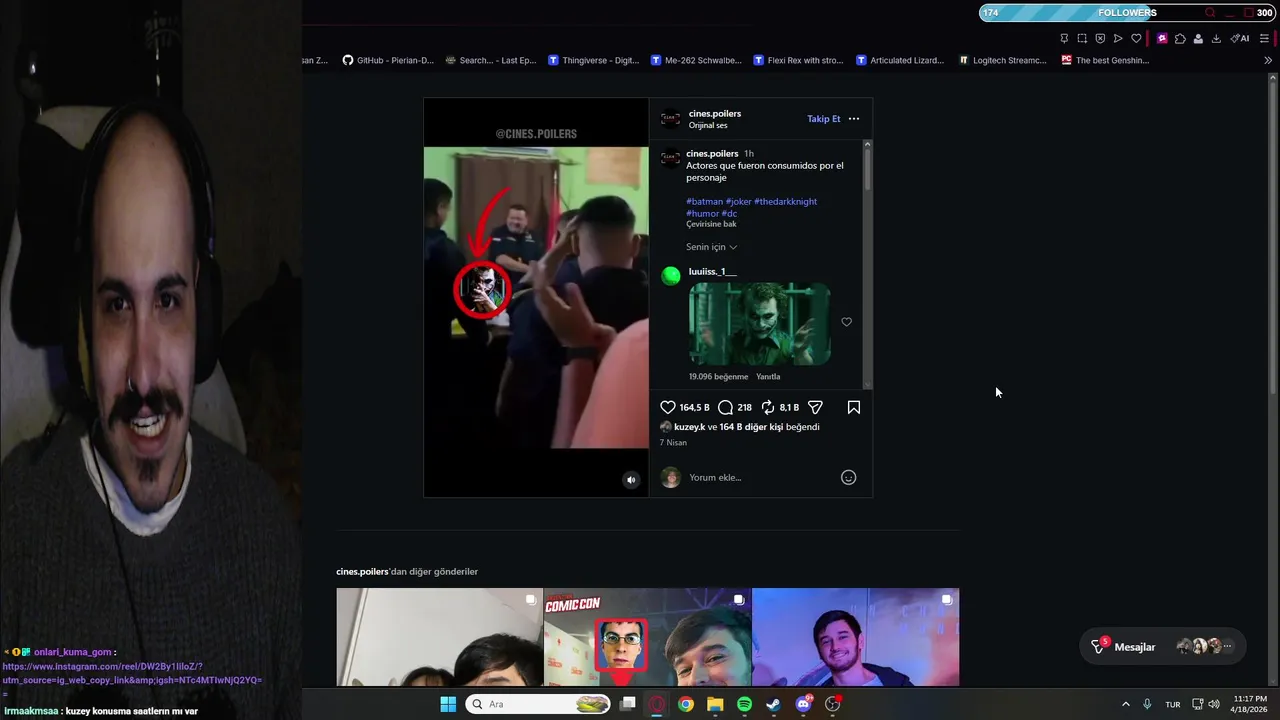Unmute the reel with the speaker icon
This screenshot has height=720, width=1280.
tap(631, 480)
